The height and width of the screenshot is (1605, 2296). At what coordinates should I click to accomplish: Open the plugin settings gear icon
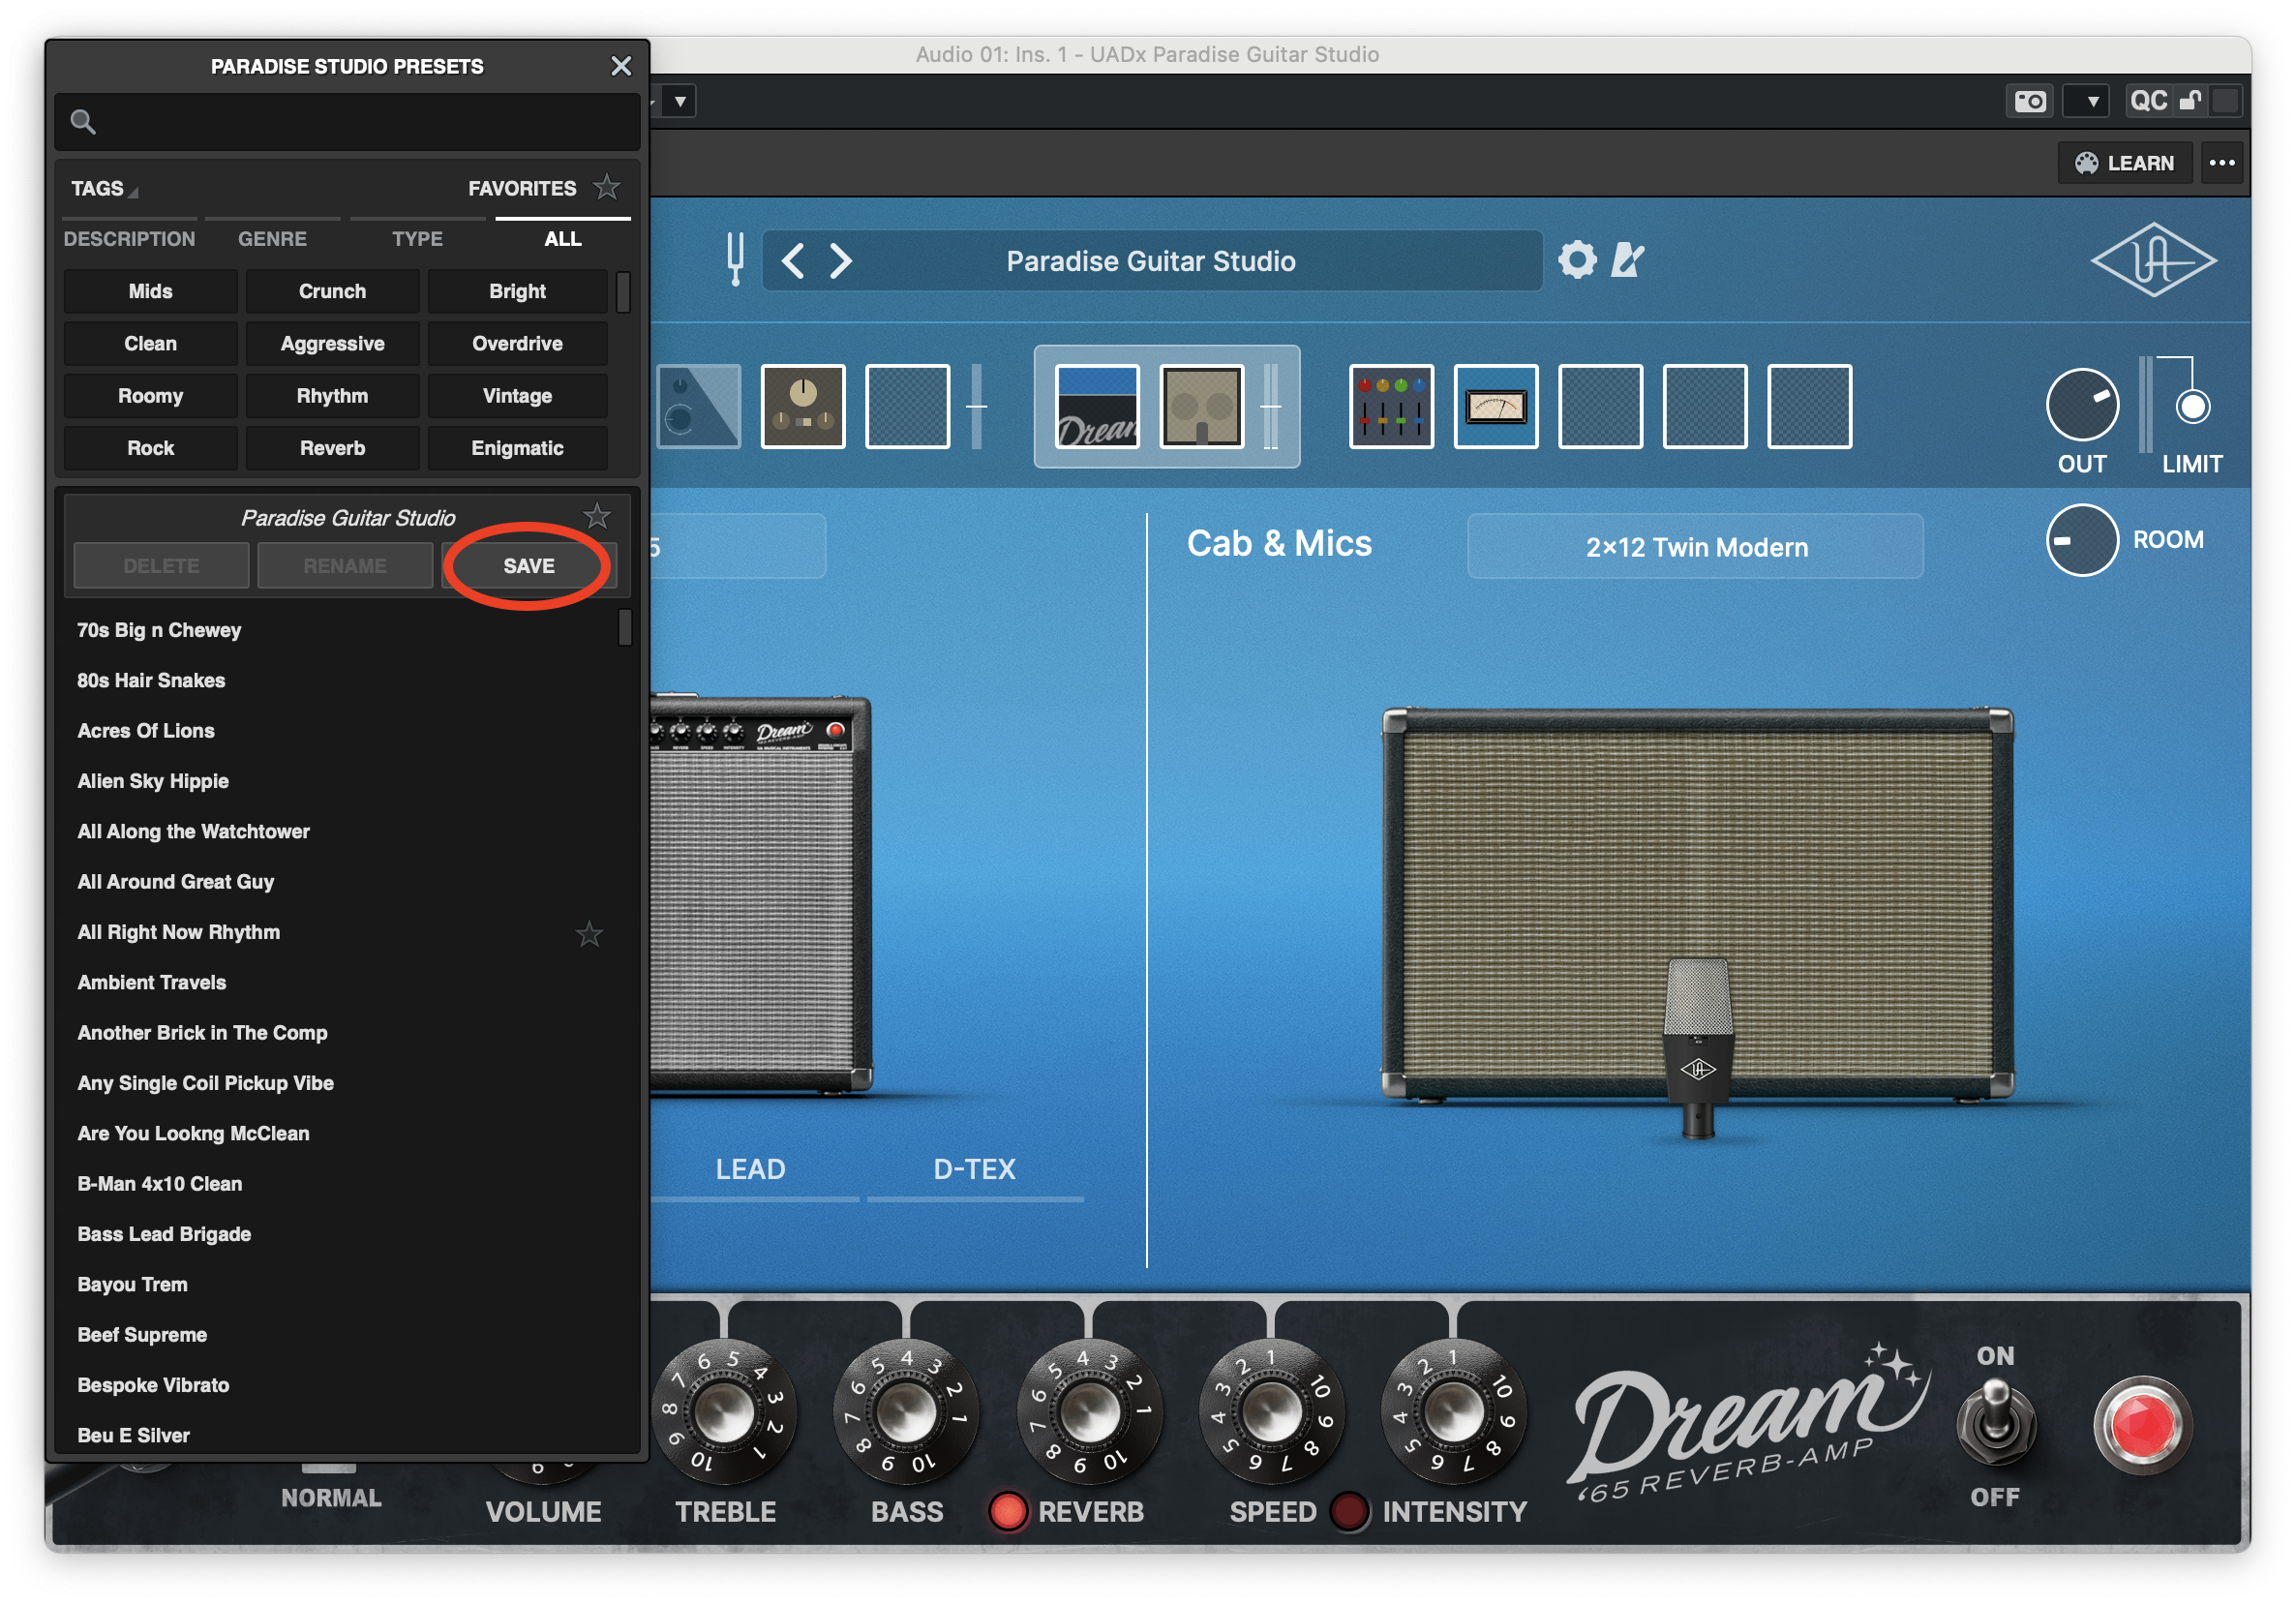click(x=1577, y=260)
